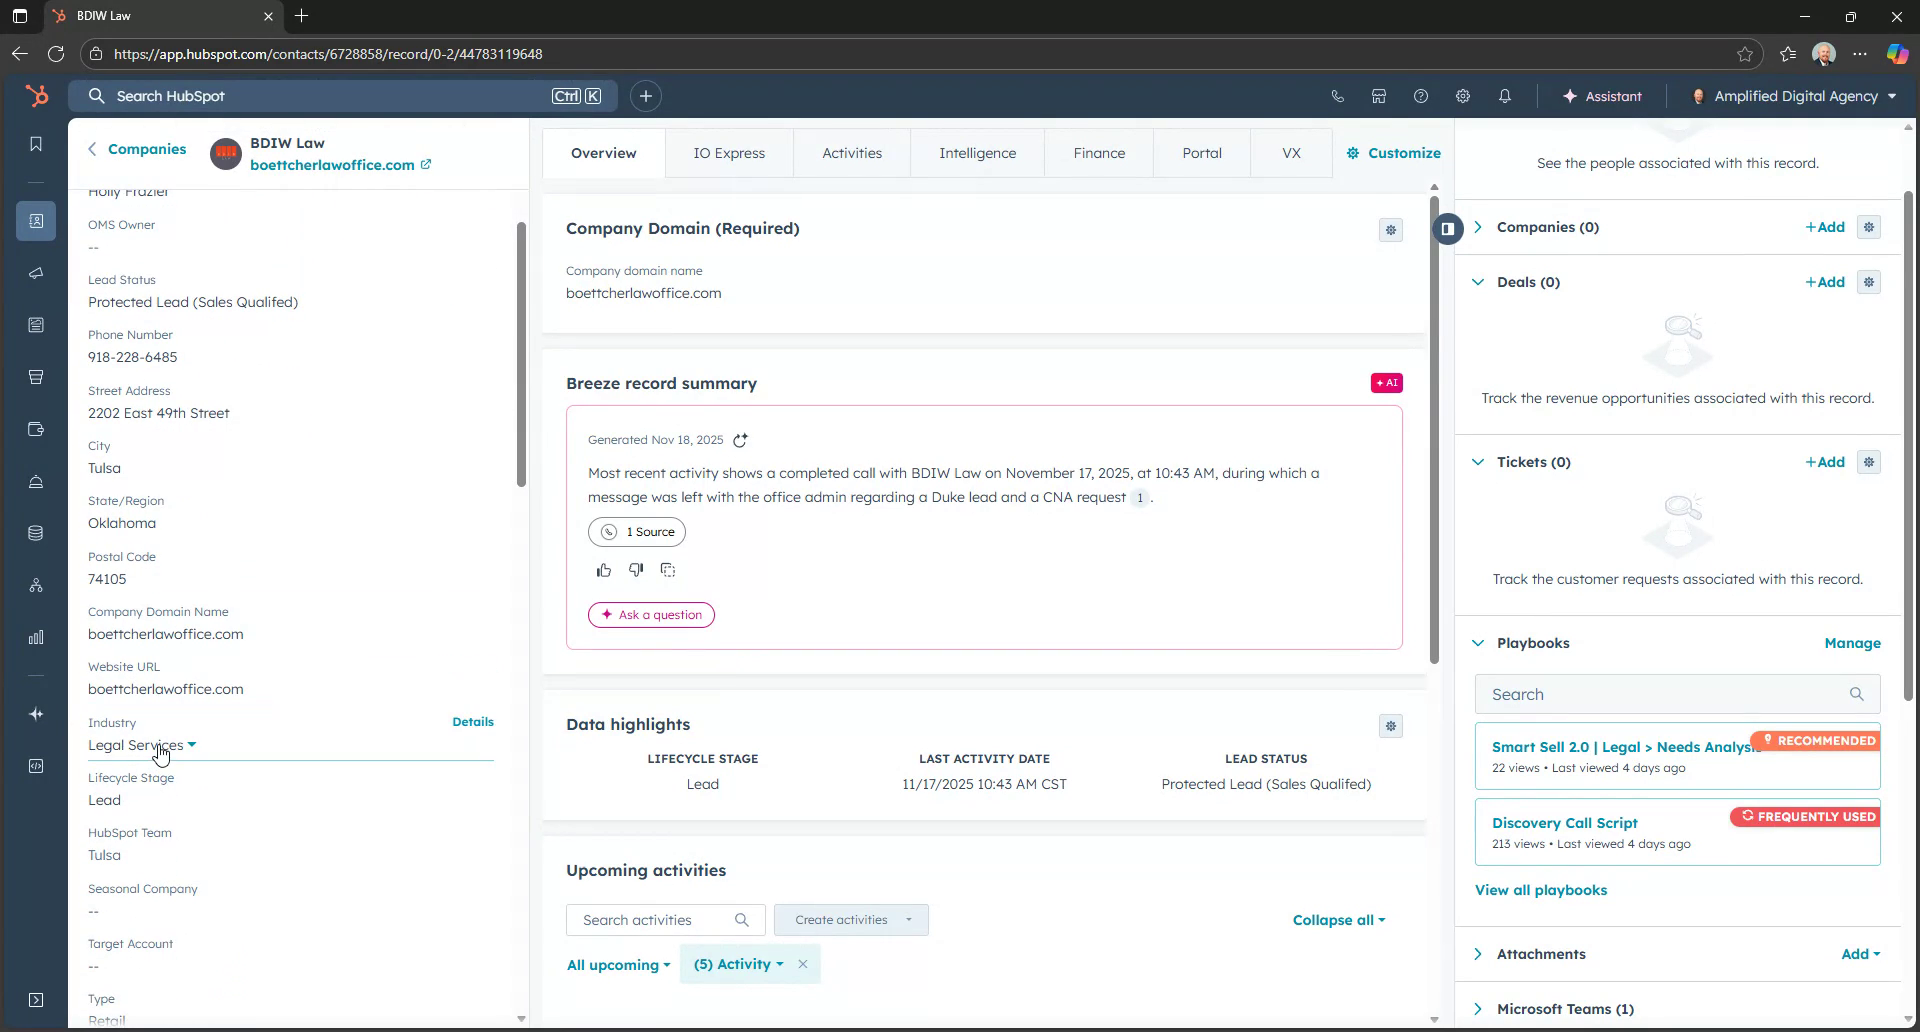Click the settings gear on Company Domain card
1920x1032 pixels.
click(x=1391, y=229)
